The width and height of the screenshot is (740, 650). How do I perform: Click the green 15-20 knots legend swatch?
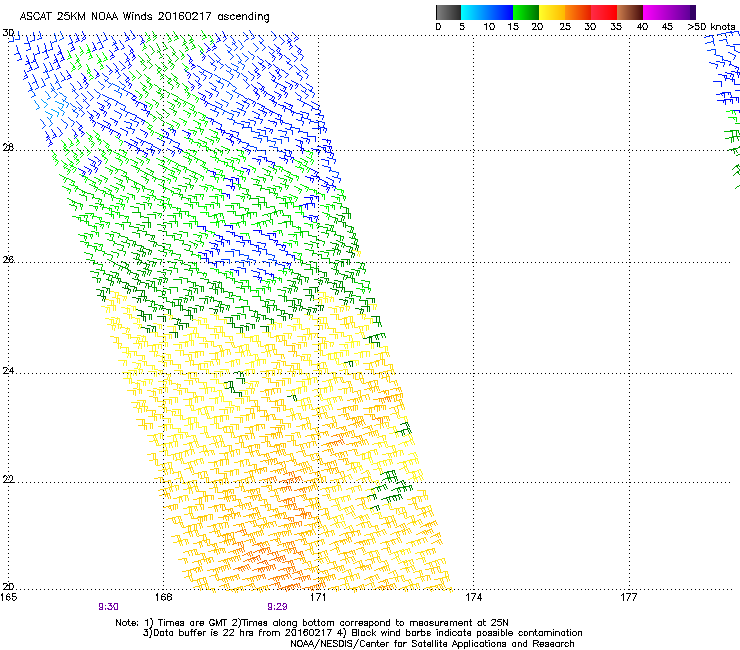[526, 12]
